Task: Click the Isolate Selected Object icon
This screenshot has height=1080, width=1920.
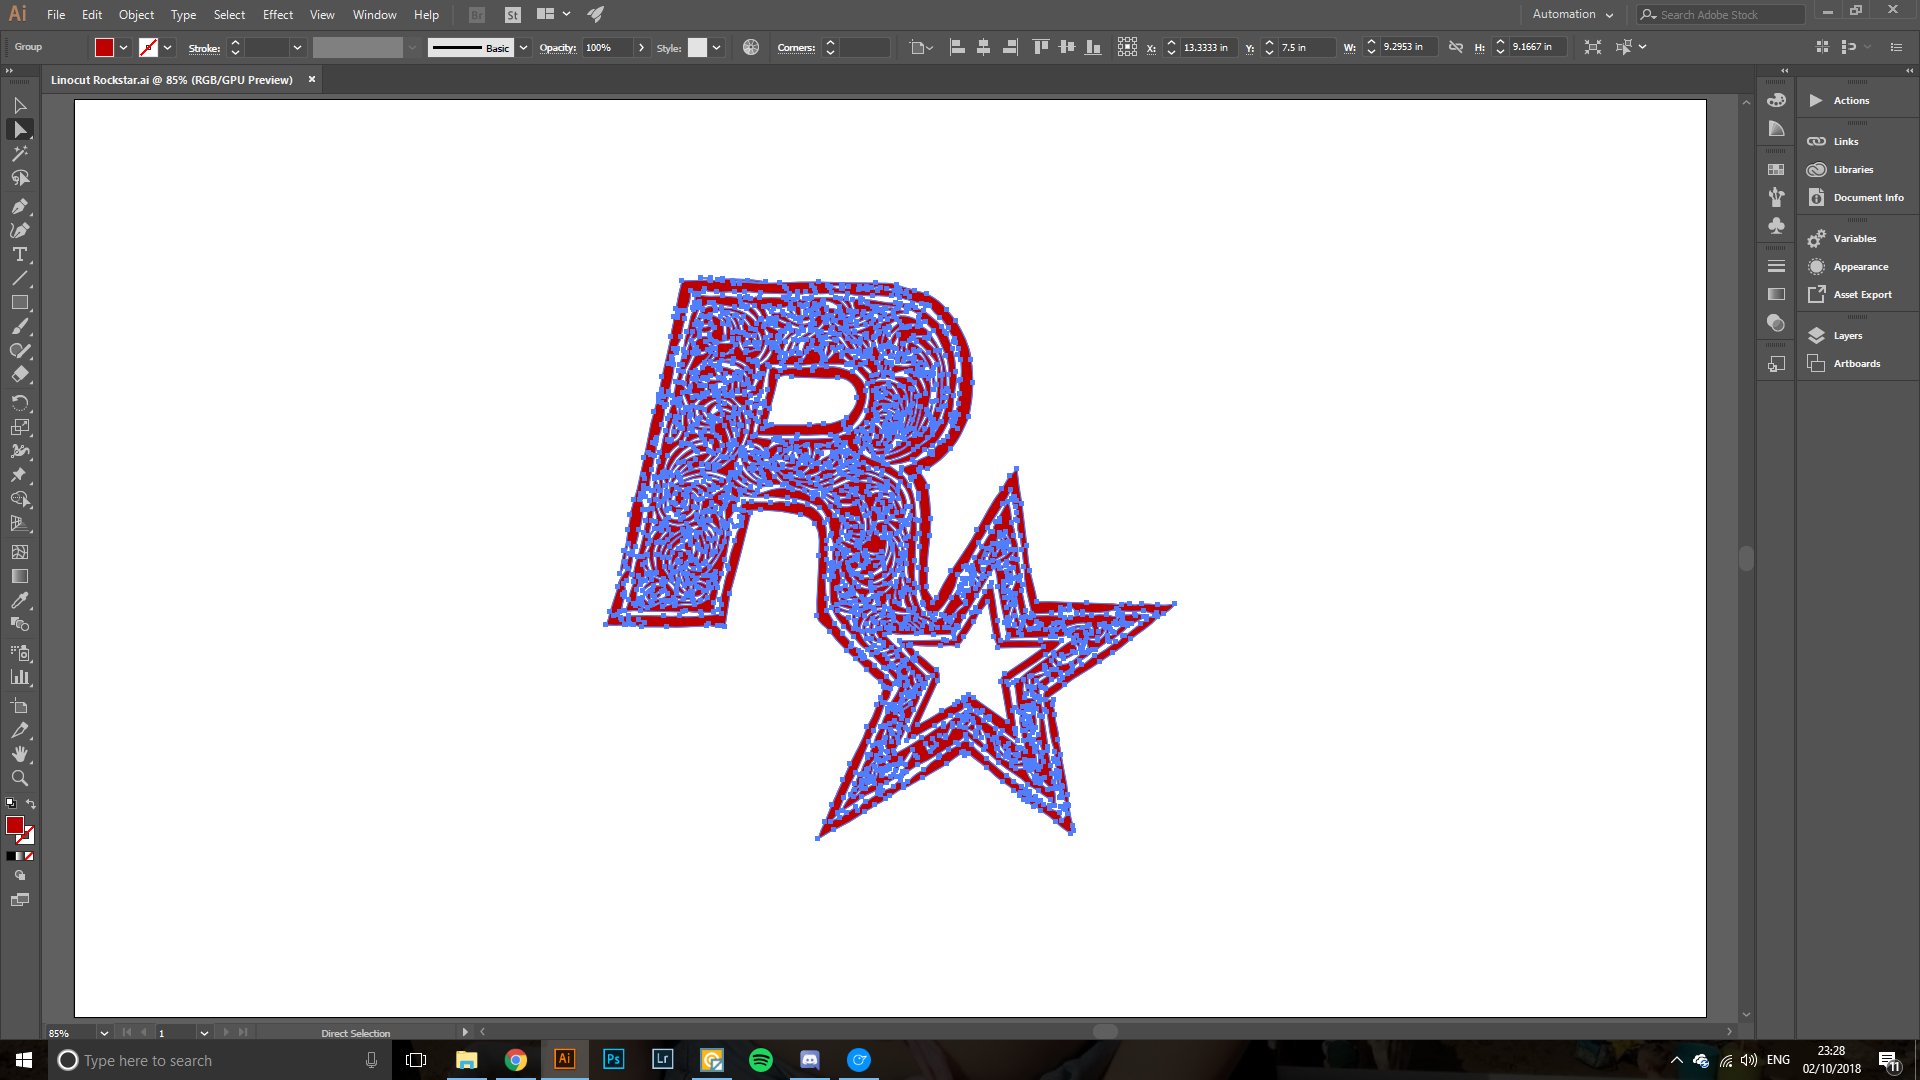Action: 1593,47
